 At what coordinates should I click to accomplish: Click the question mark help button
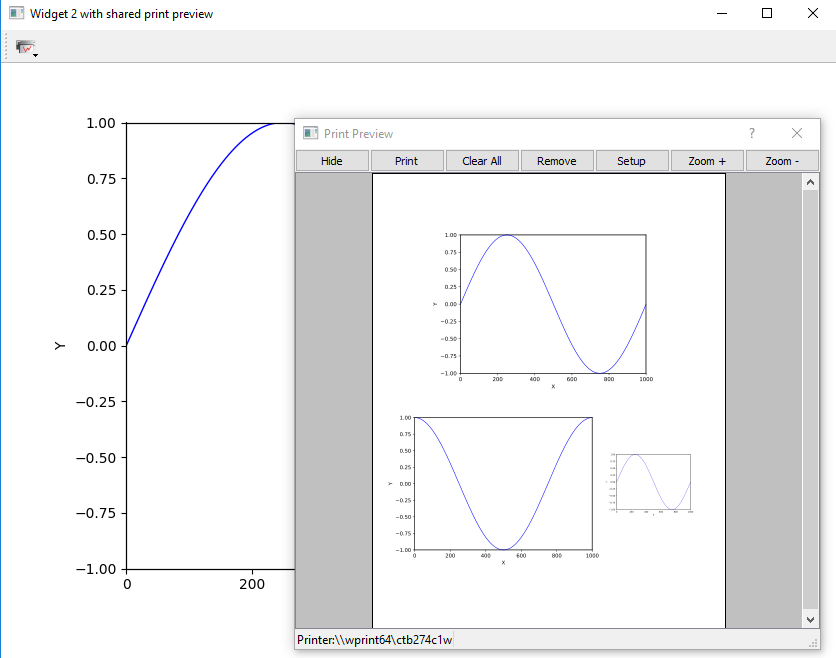(x=752, y=133)
